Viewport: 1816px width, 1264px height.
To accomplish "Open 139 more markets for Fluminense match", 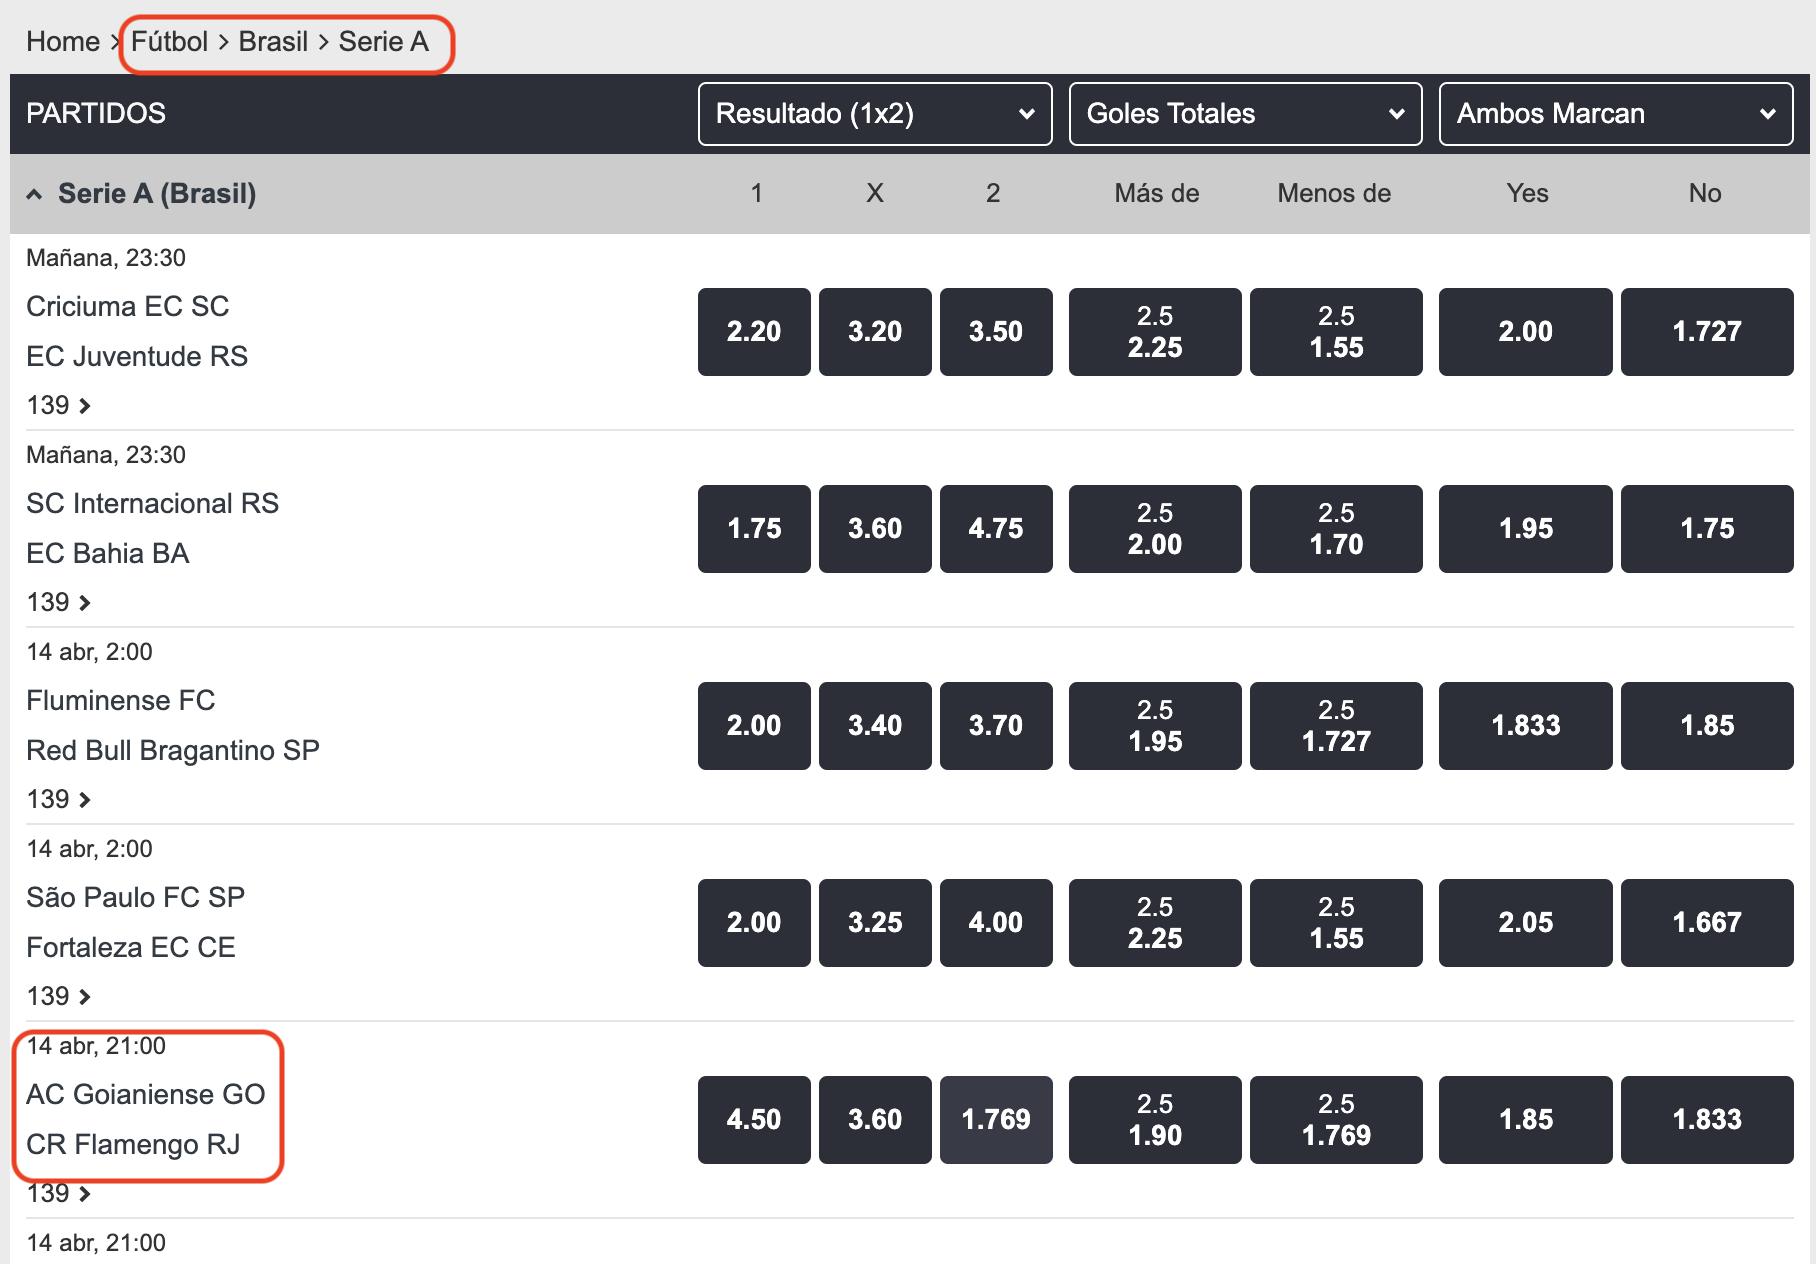I will [x=59, y=800].
